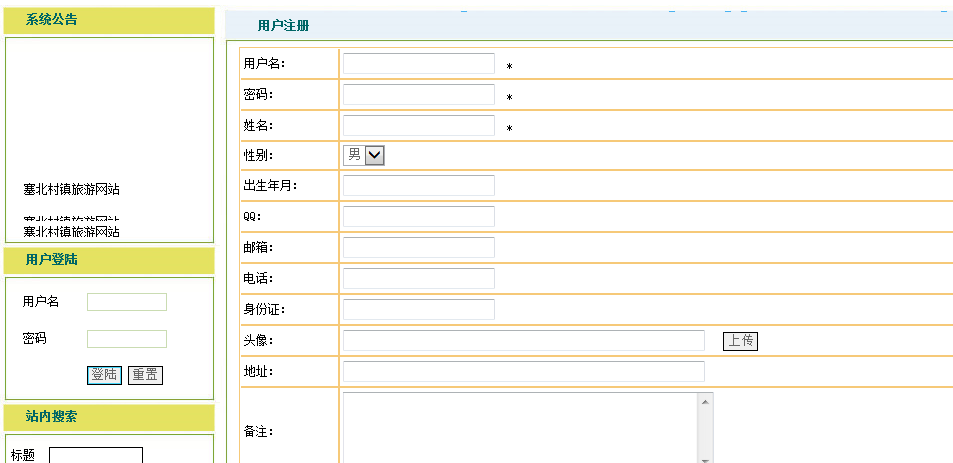The height and width of the screenshot is (463, 953).
Task: Click the 标题 field under 站内搜索
Action: 96,456
